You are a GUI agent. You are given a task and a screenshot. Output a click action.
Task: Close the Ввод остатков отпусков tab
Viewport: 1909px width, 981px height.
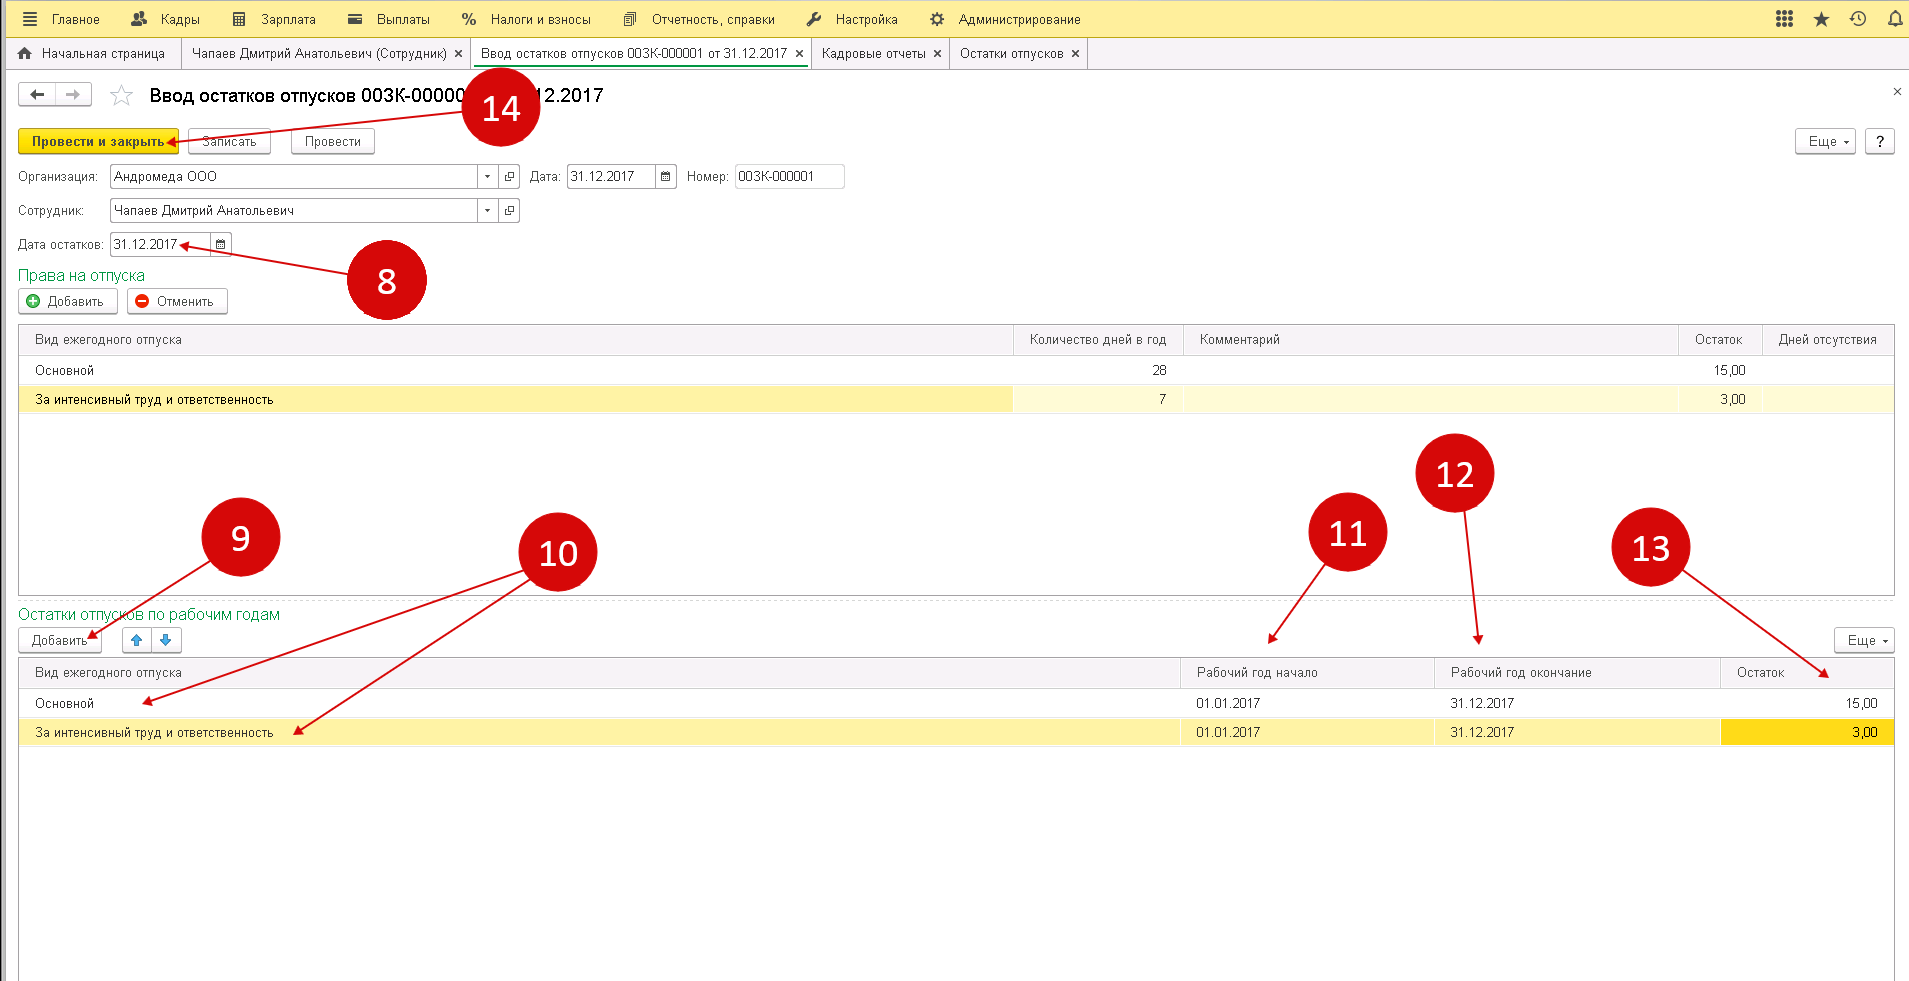[799, 54]
